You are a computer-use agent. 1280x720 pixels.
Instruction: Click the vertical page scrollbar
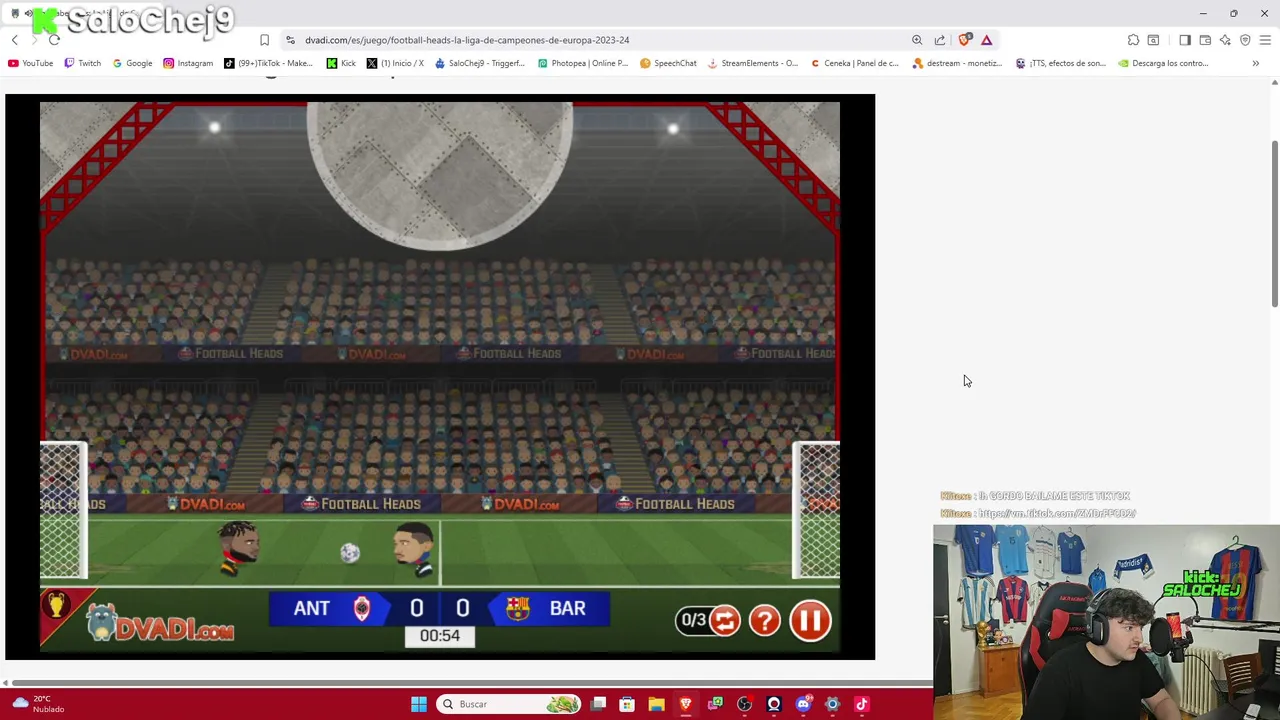tap(1274, 225)
